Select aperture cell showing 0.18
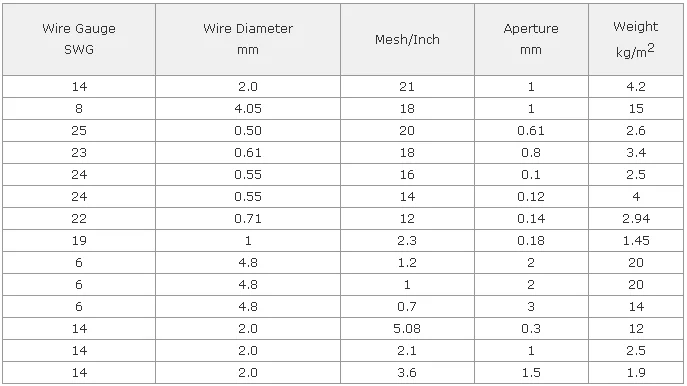The height and width of the screenshot is (386, 687). pos(531,241)
